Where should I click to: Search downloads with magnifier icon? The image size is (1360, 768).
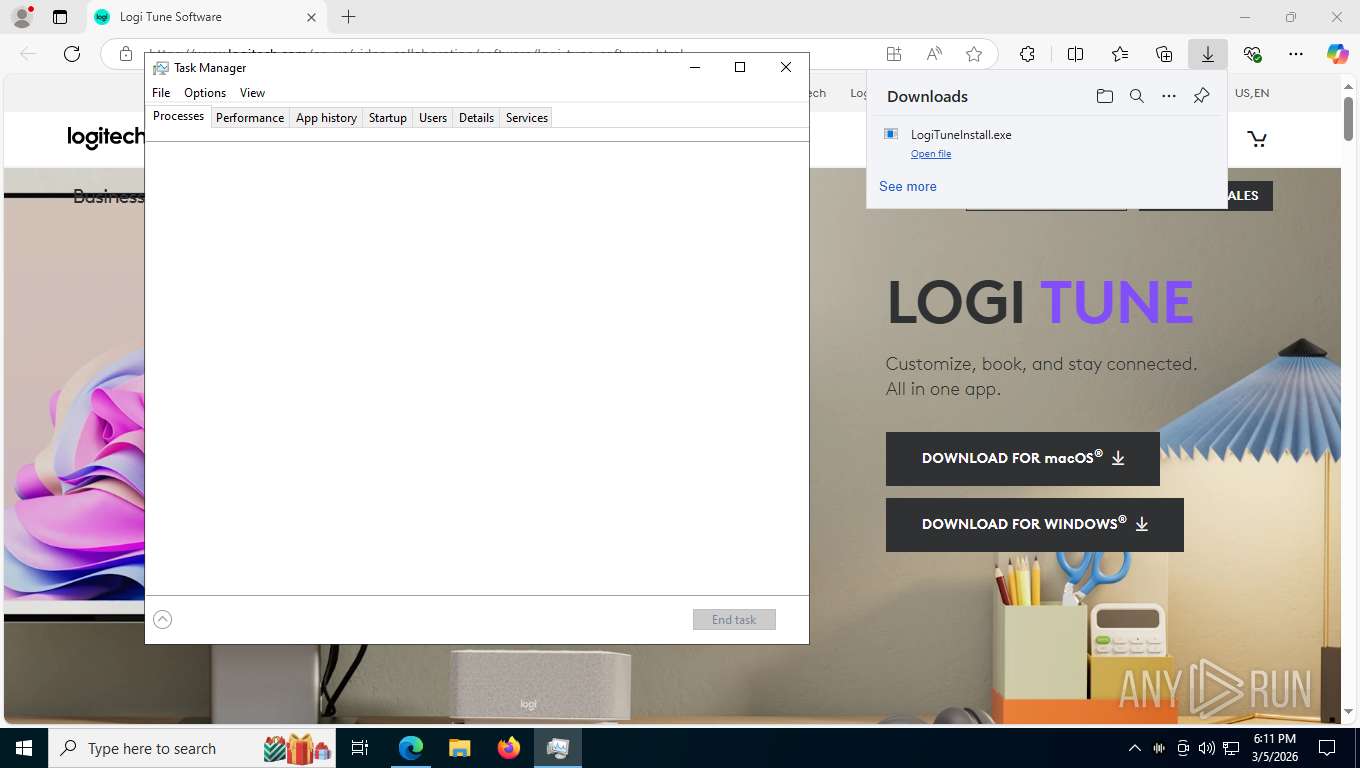click(1137, 96)
